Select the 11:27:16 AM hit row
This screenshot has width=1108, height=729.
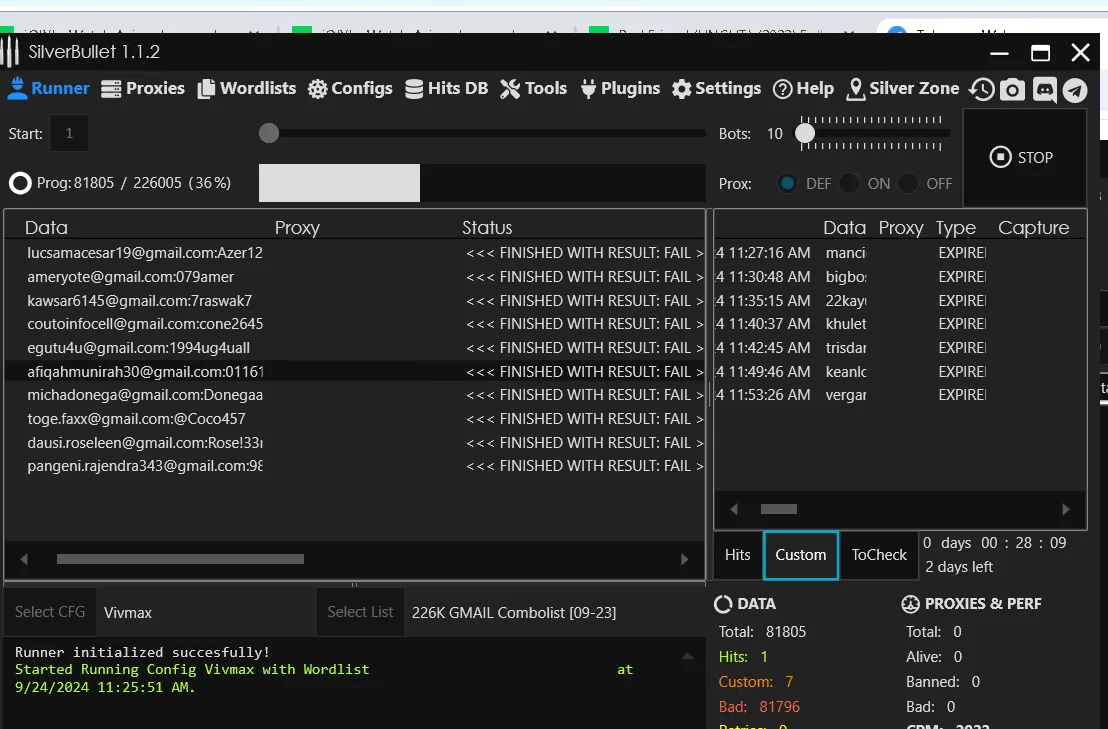(x=900, y=253)
